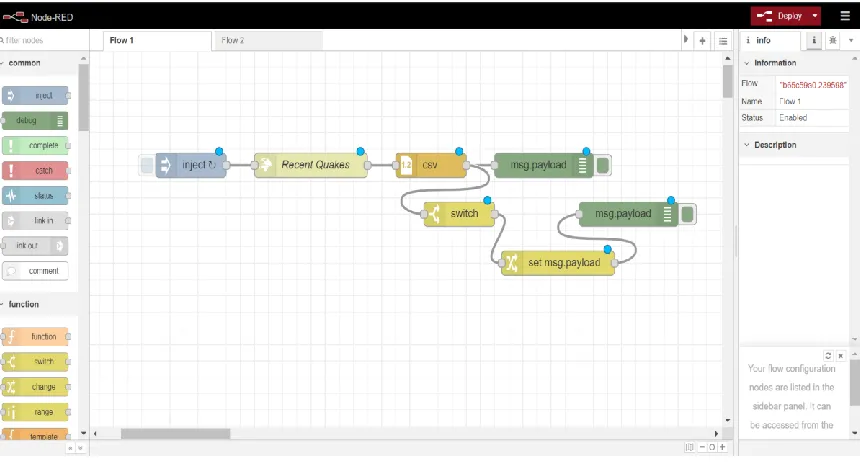The image size is (860, 462).
Task: Switch to the Flow 2 tab
Action: pos(267,41)
